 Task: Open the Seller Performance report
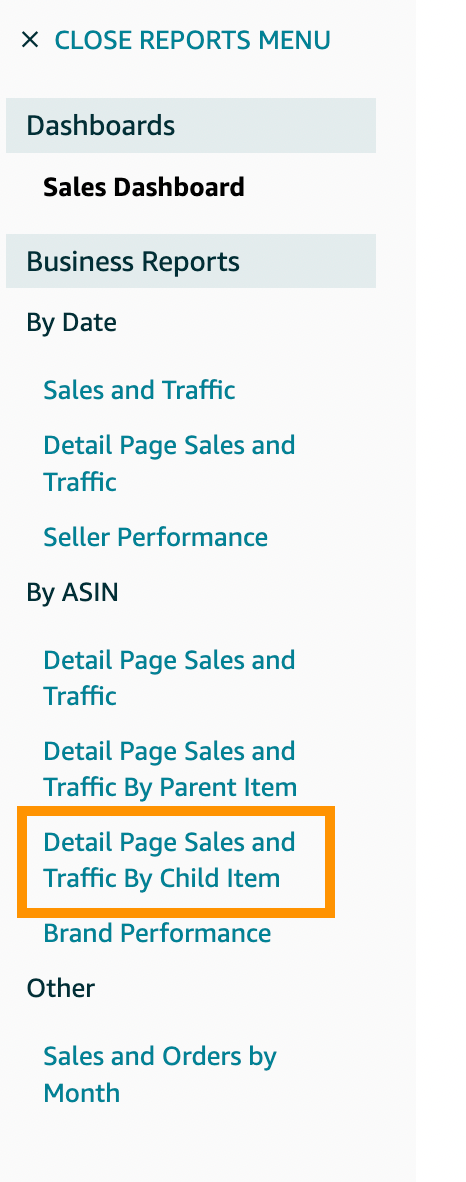[x=155, y=537]
